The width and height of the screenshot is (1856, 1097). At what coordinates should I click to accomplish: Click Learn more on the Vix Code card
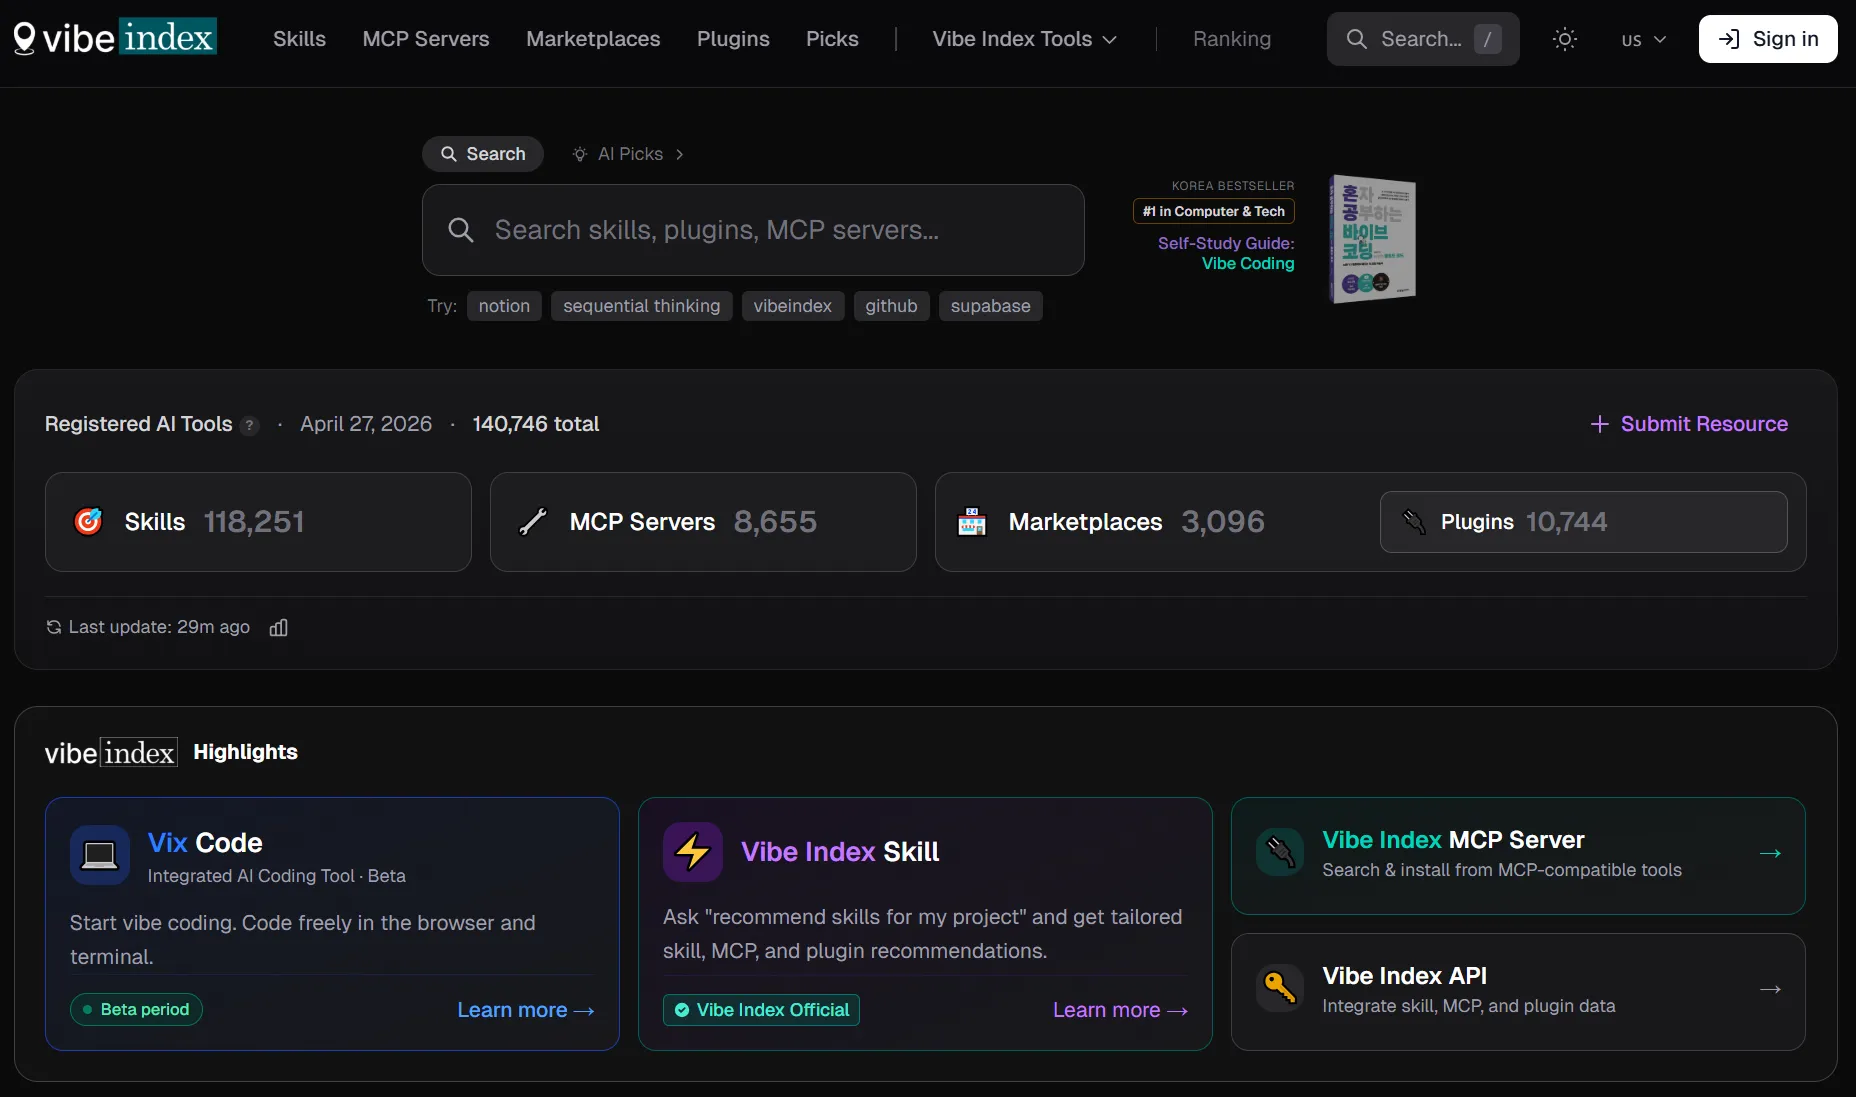pos(526,1010)
